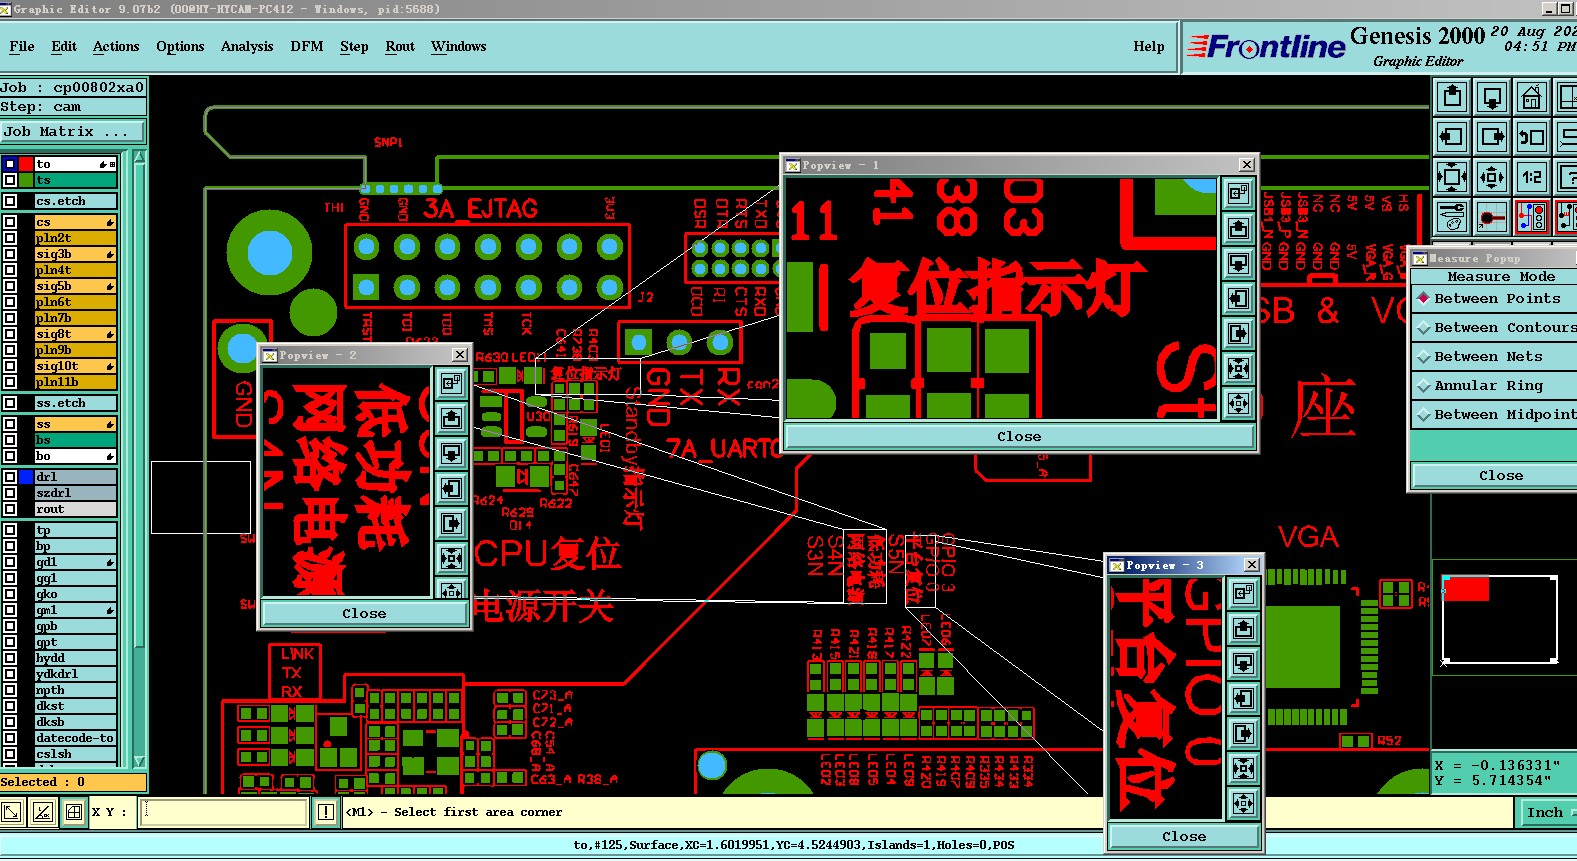Screen dimensions: 1577x861
Task: Select Between Points measure mode
Action: pyautogui.click(x=1496, y=298)
